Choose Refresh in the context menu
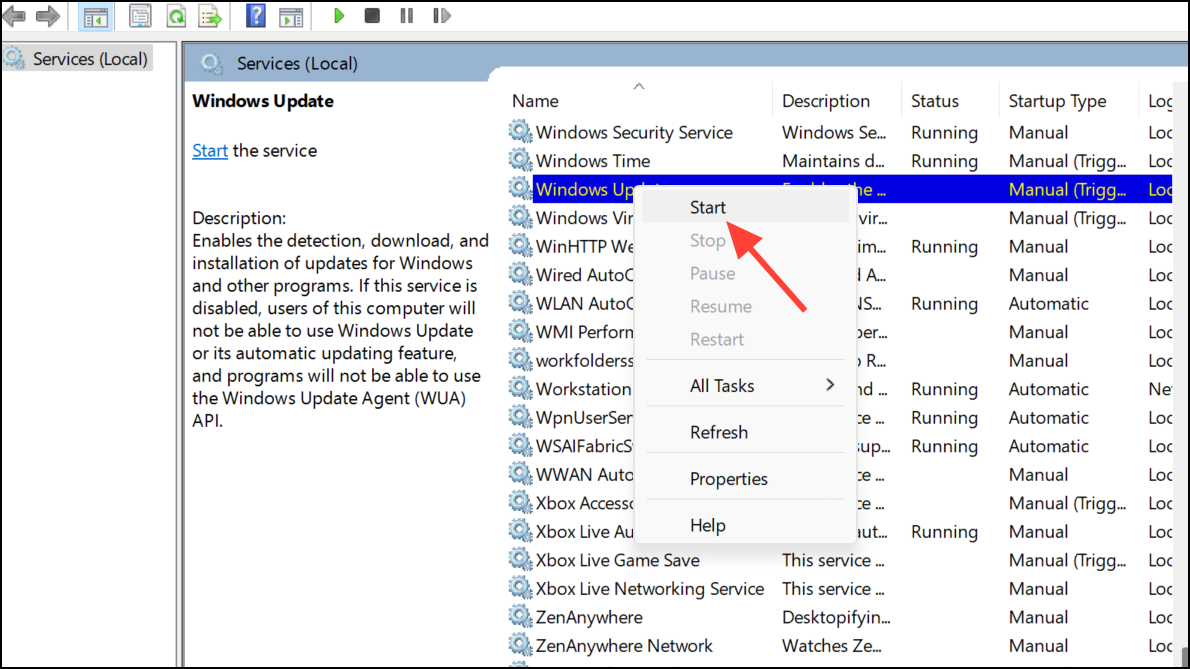Viewport: 1190px width, 669px height. 745,432
